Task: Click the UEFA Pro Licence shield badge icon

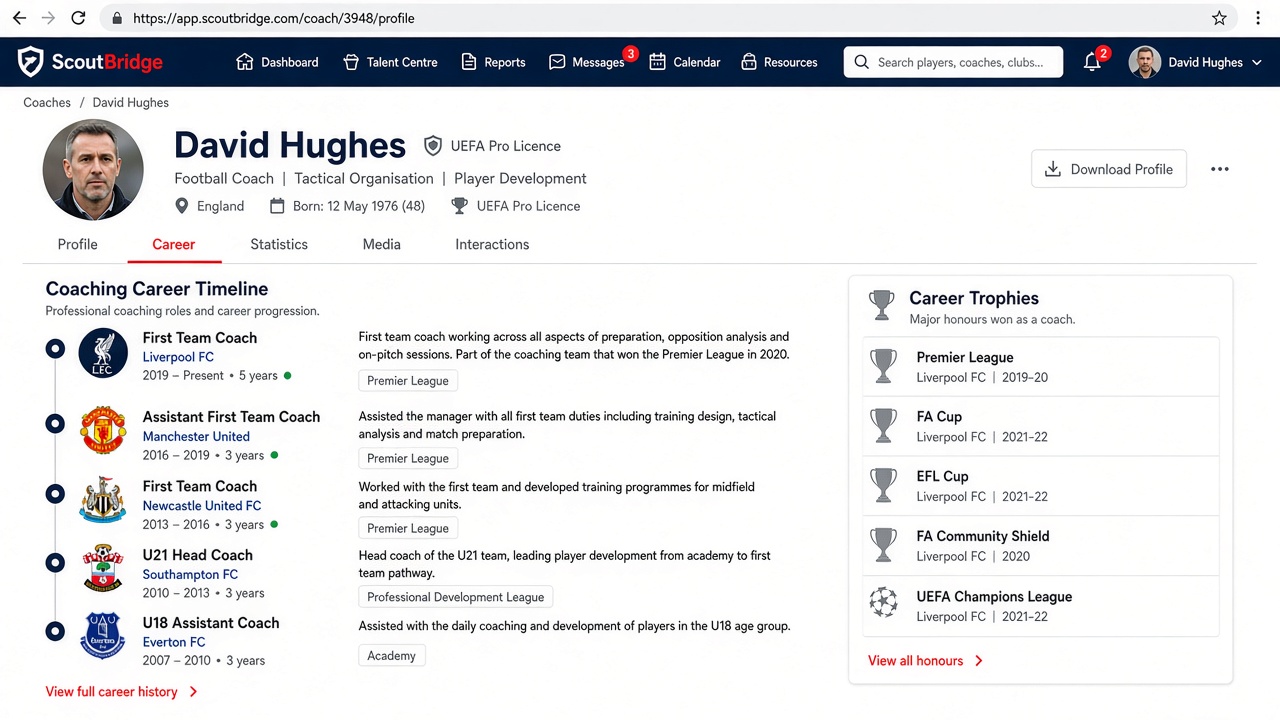Action: (433, 146)
